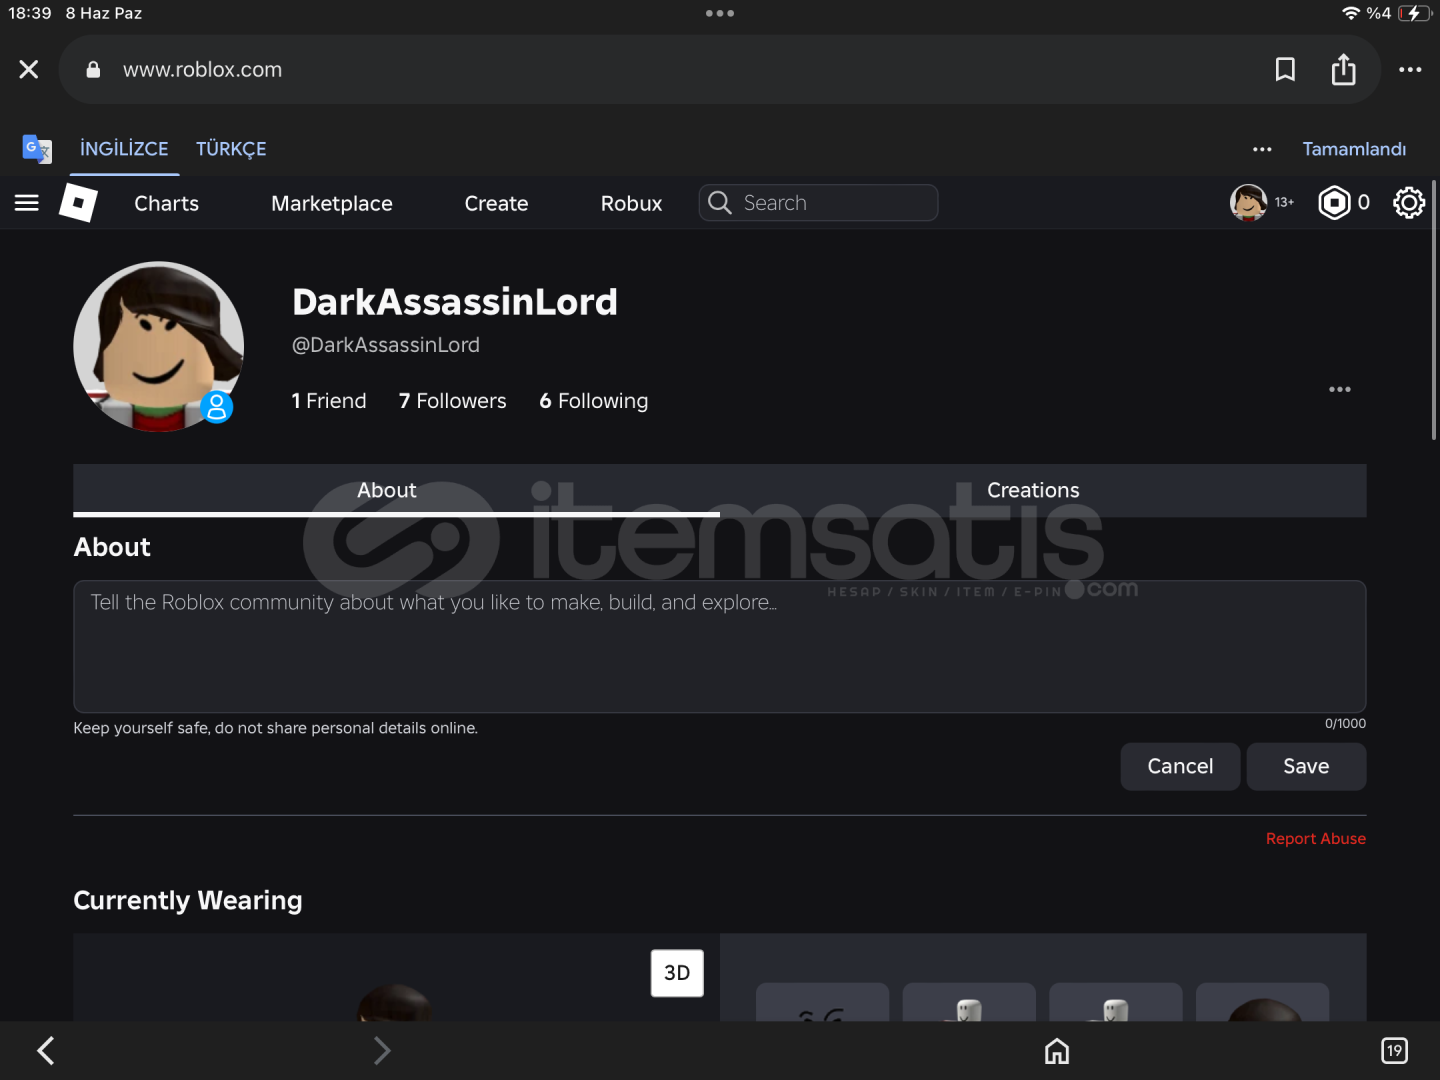The width and height of the screenshot is (1440, 1080).
Task: Go back with the browser back arrow
Action: (x=46, y=1050)
